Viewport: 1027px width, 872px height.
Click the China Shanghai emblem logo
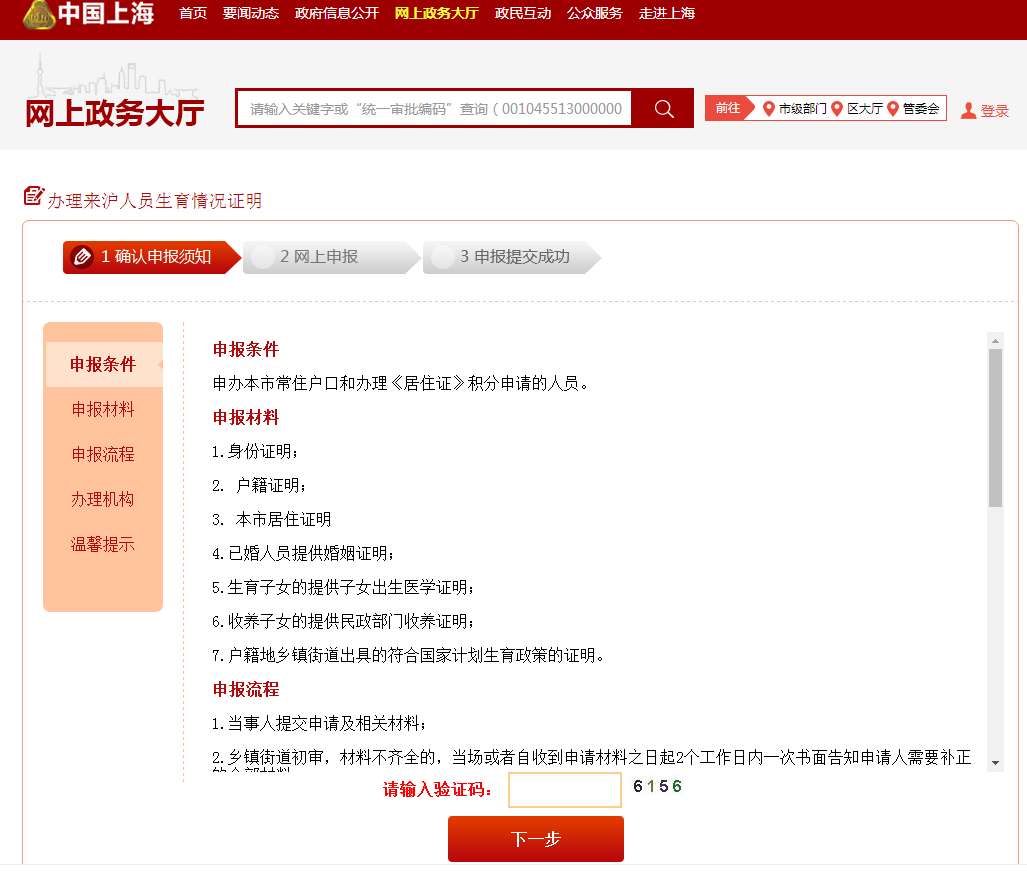tap(39, 14)
